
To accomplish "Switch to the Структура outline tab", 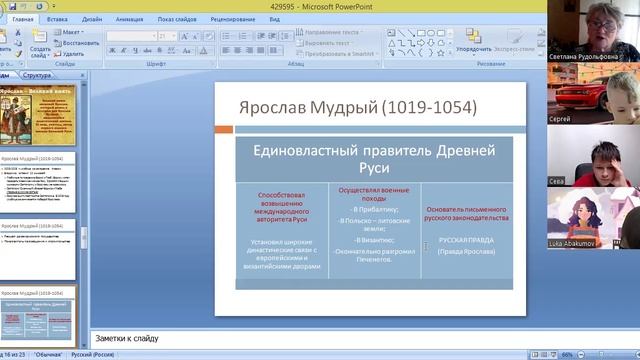I will [37, 76].
